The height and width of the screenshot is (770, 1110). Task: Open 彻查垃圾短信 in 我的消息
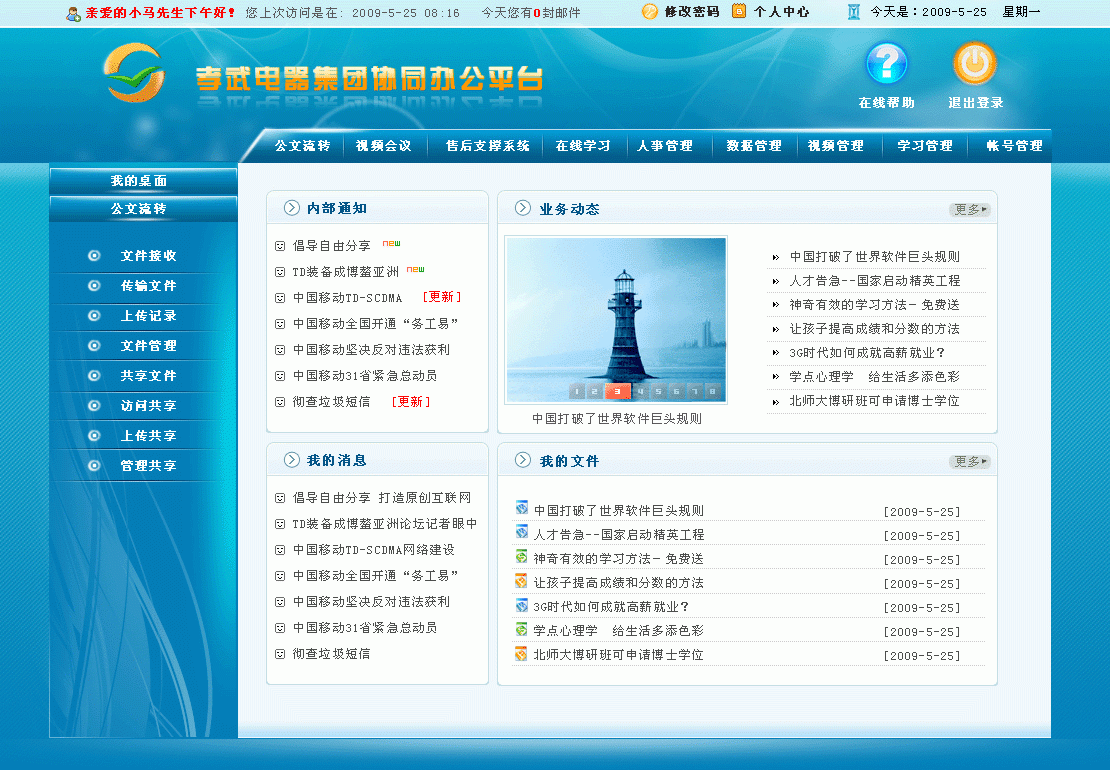click(x=331, y=654)
